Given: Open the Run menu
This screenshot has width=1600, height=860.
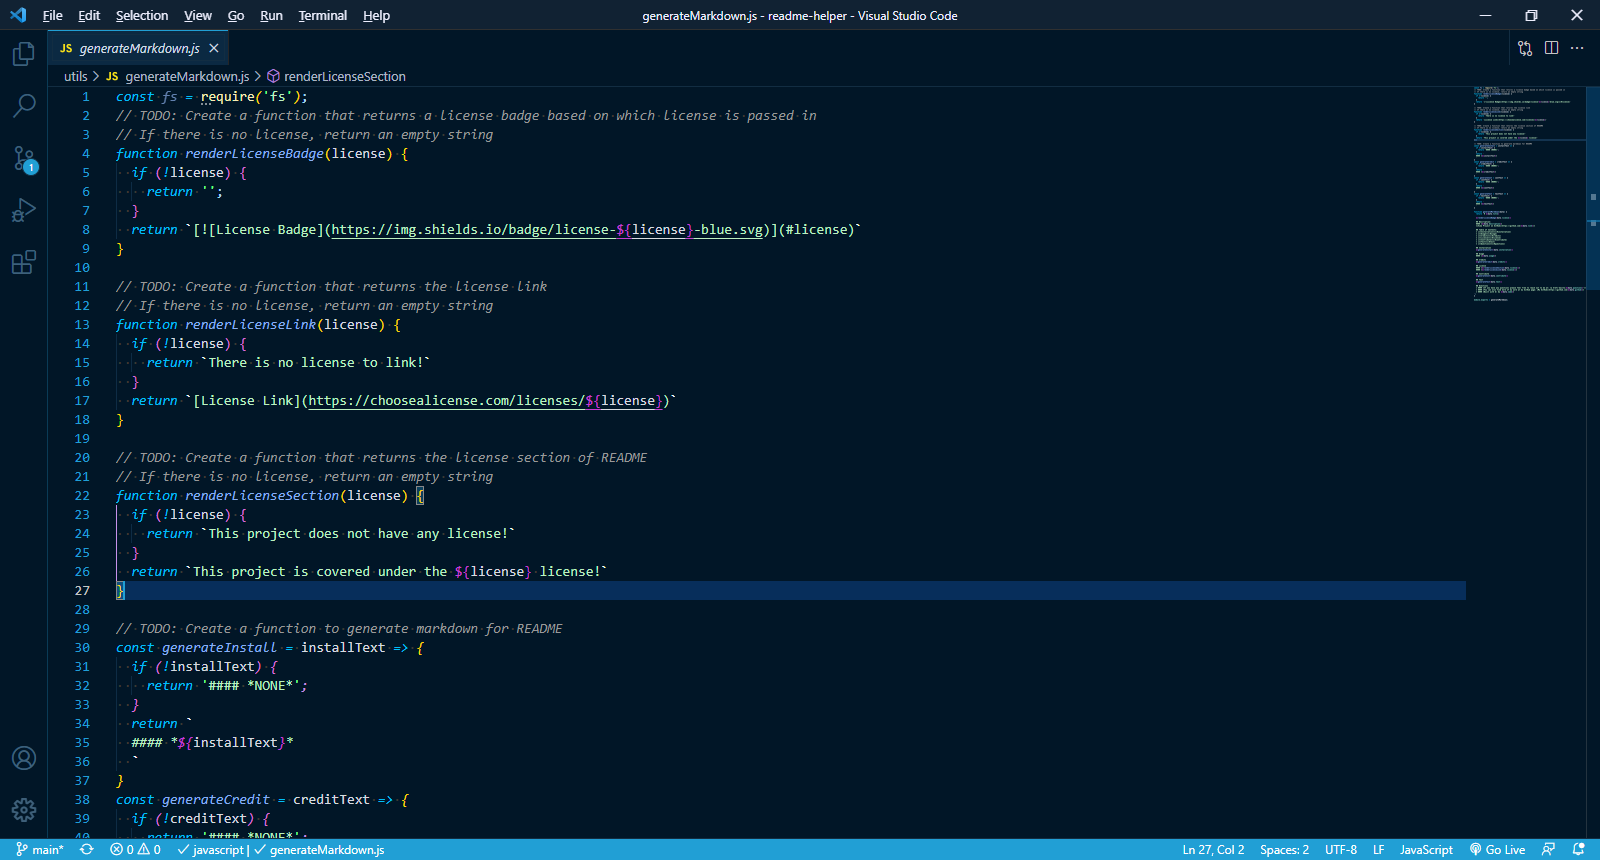Looking at the screenshot, I should (x=271, y=15).
